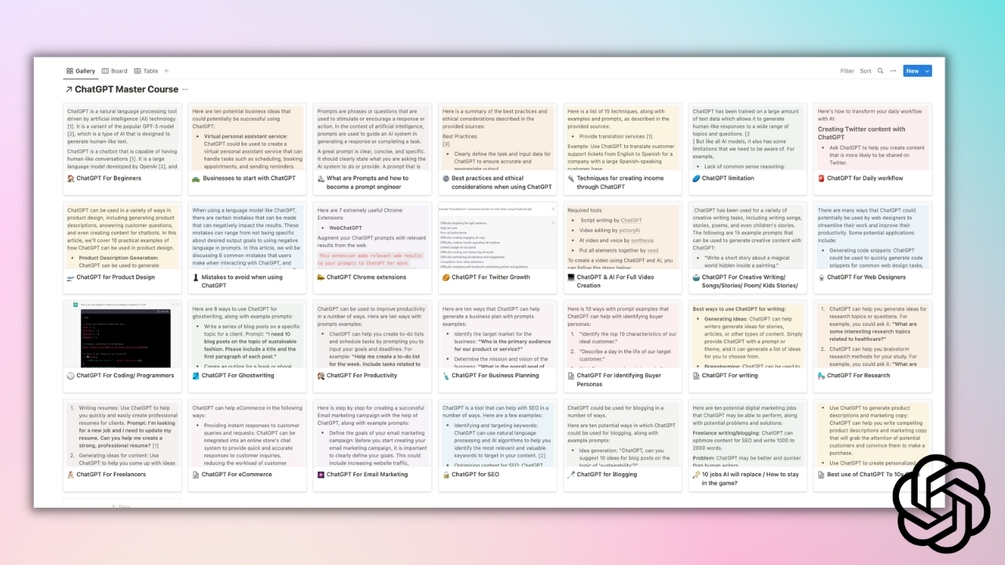Add a new view with plus icon
The image size is (1005, 565).
pos(167,71)
